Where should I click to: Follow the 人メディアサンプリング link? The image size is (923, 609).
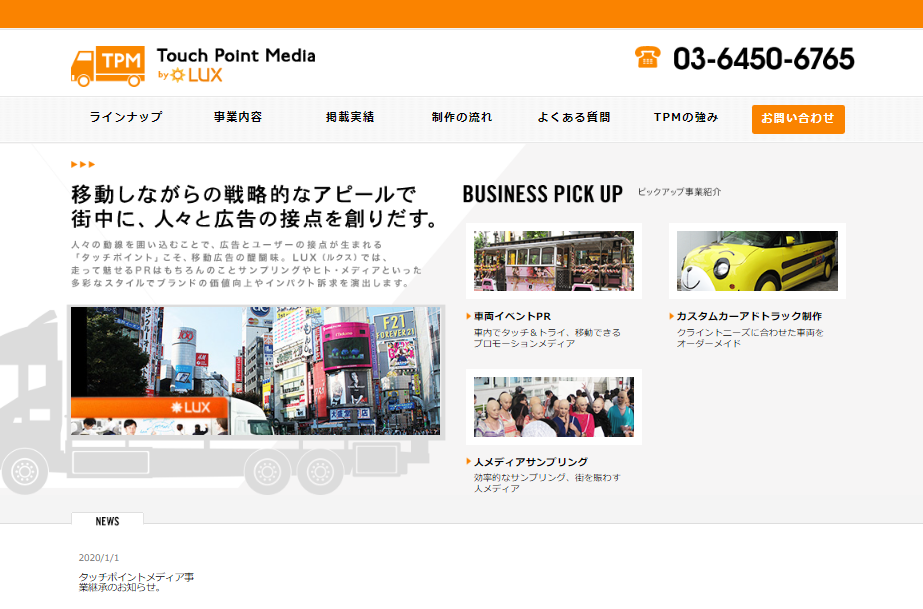coord(531,462)
